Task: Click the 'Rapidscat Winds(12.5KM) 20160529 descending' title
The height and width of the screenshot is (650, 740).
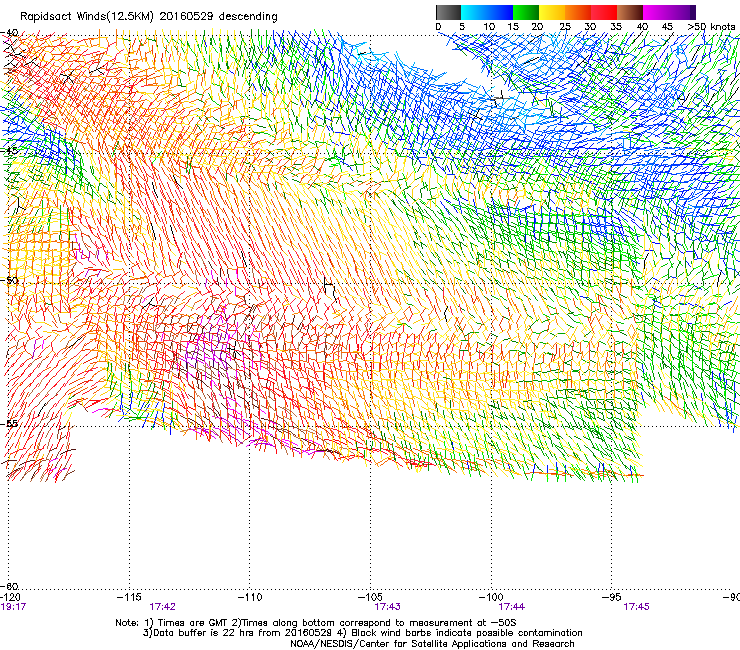Action: (149, 17)
